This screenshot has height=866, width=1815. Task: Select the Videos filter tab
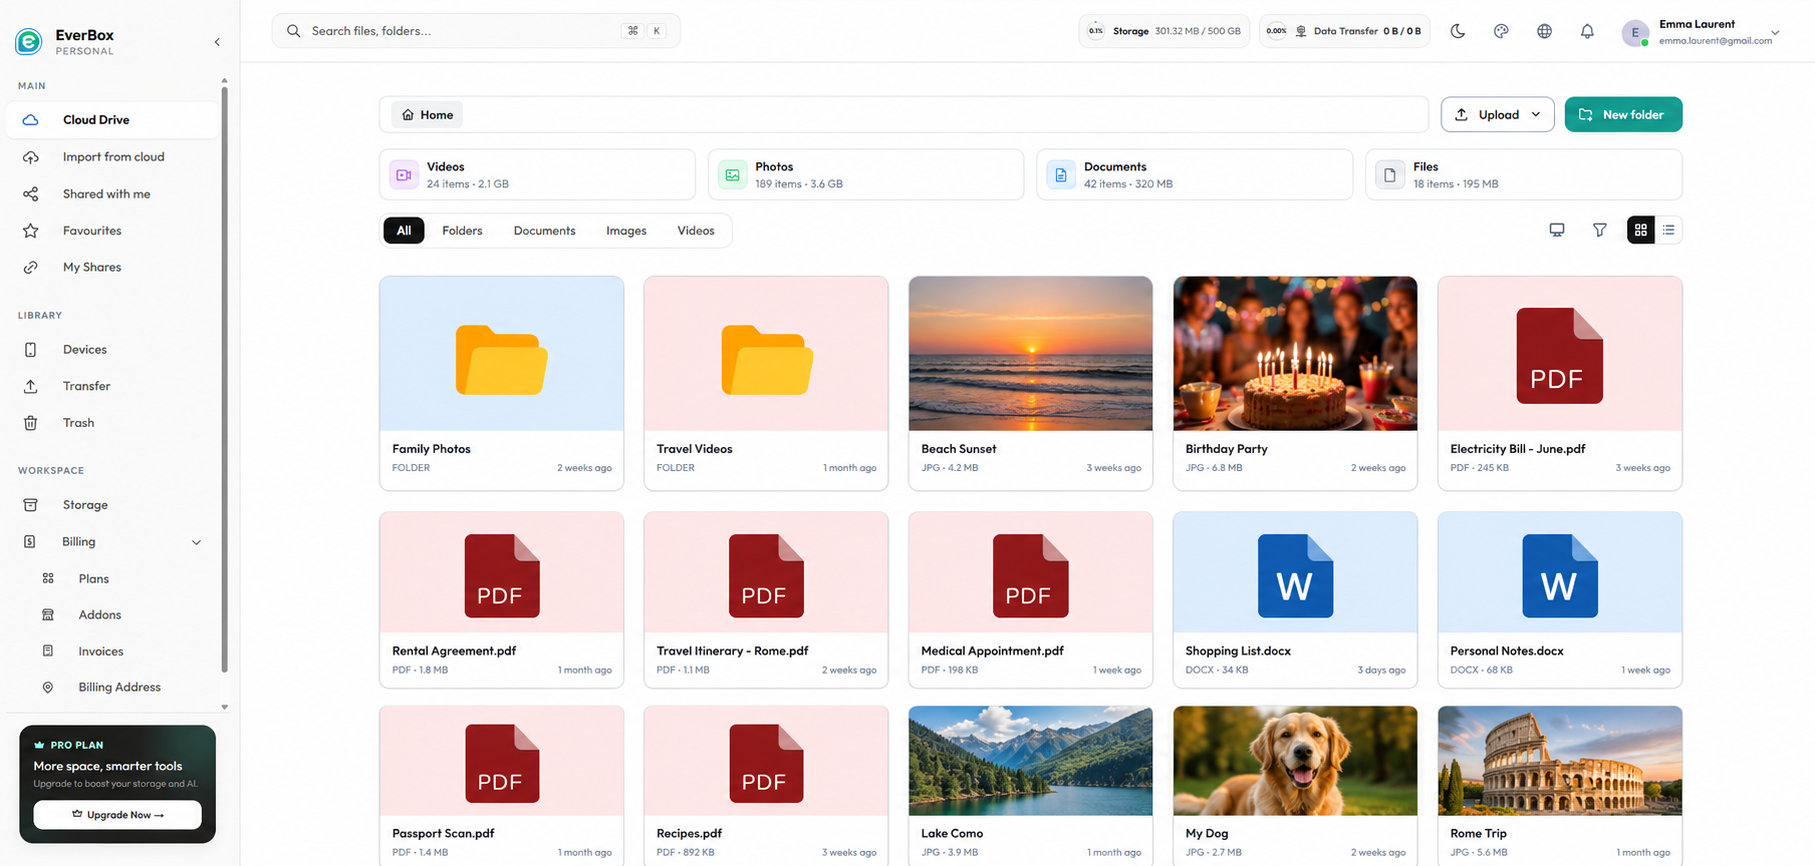[x=695, y=230]
